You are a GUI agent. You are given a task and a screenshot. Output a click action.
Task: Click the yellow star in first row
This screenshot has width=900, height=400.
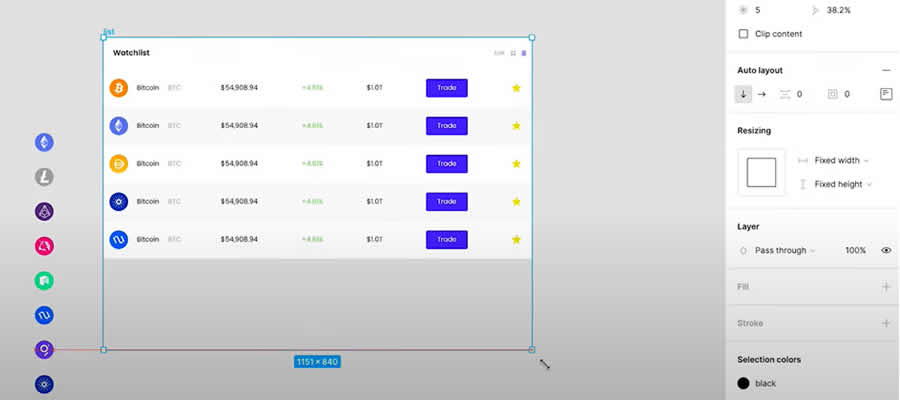(x=516, y=88)
